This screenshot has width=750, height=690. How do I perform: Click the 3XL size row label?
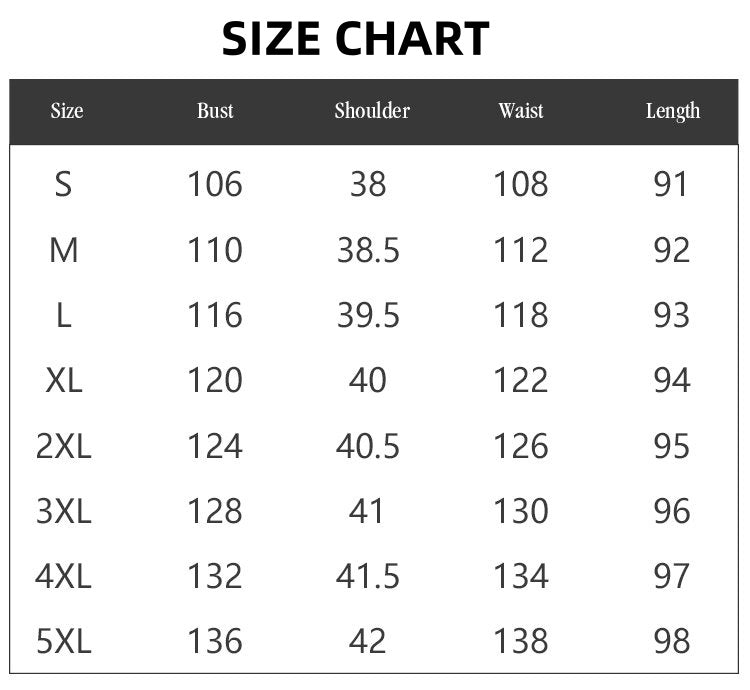click(64, 511)
